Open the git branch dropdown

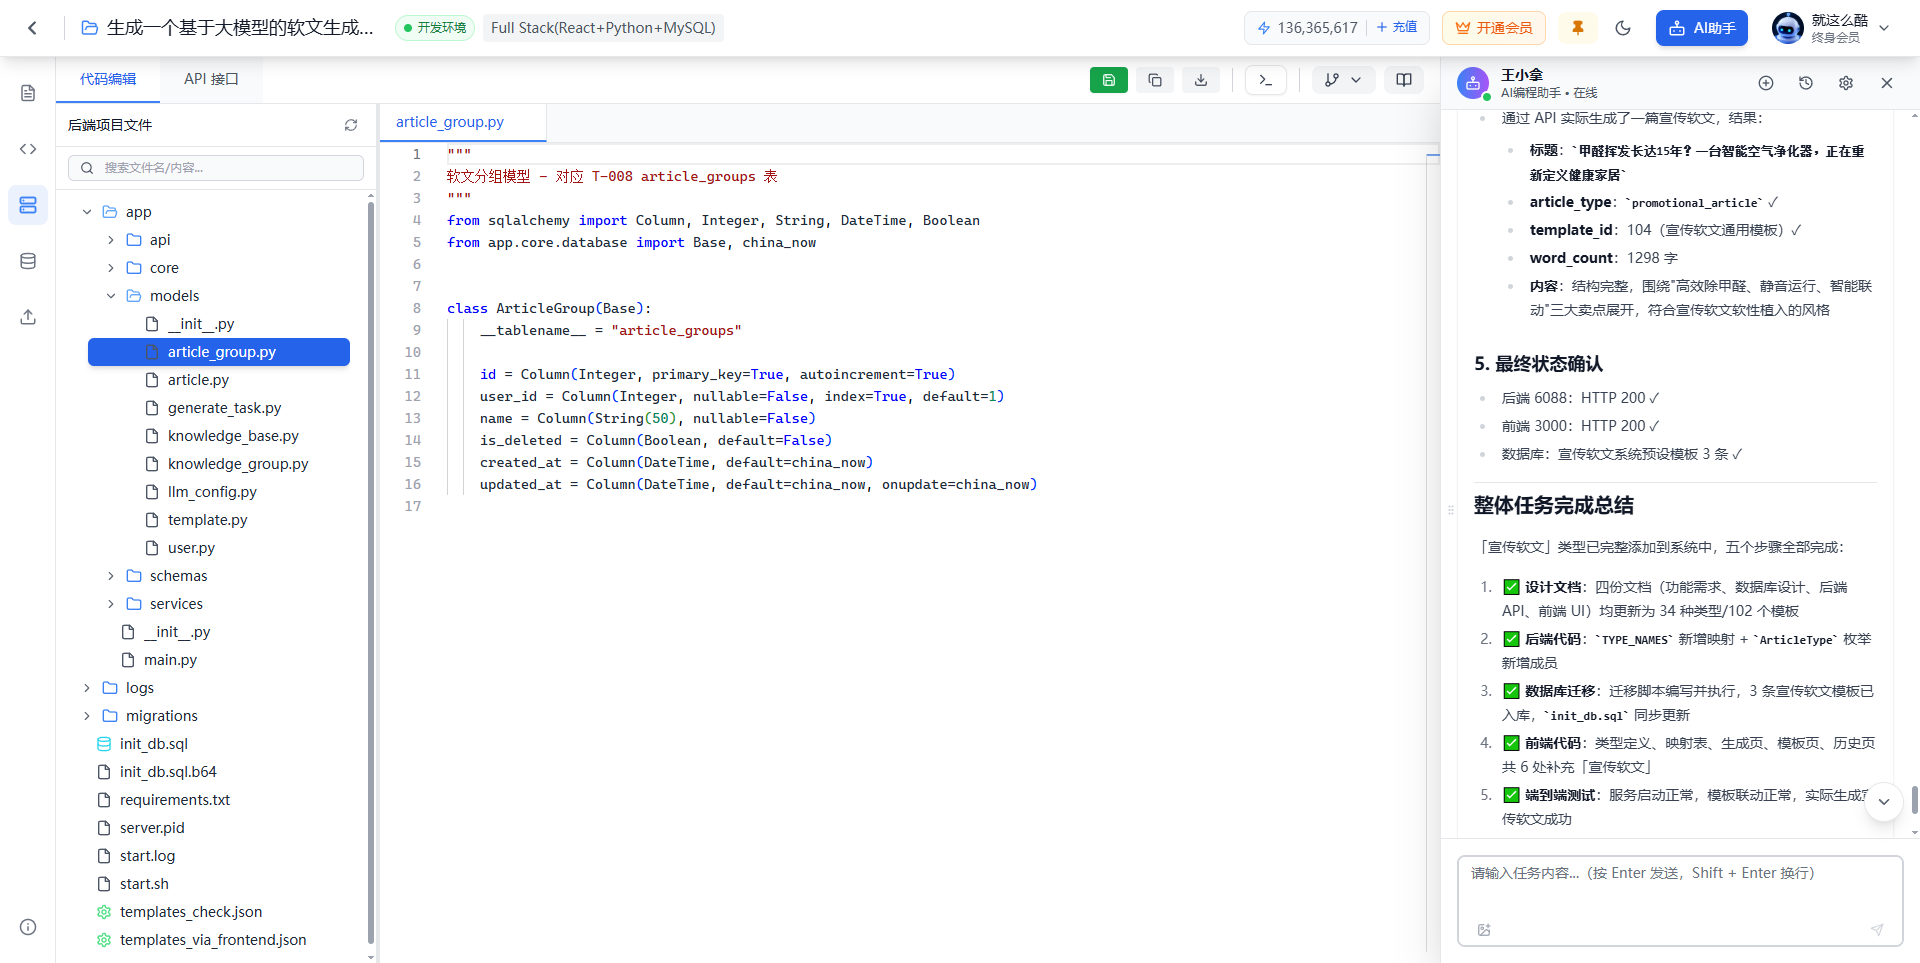click(x=1343, y=80)
